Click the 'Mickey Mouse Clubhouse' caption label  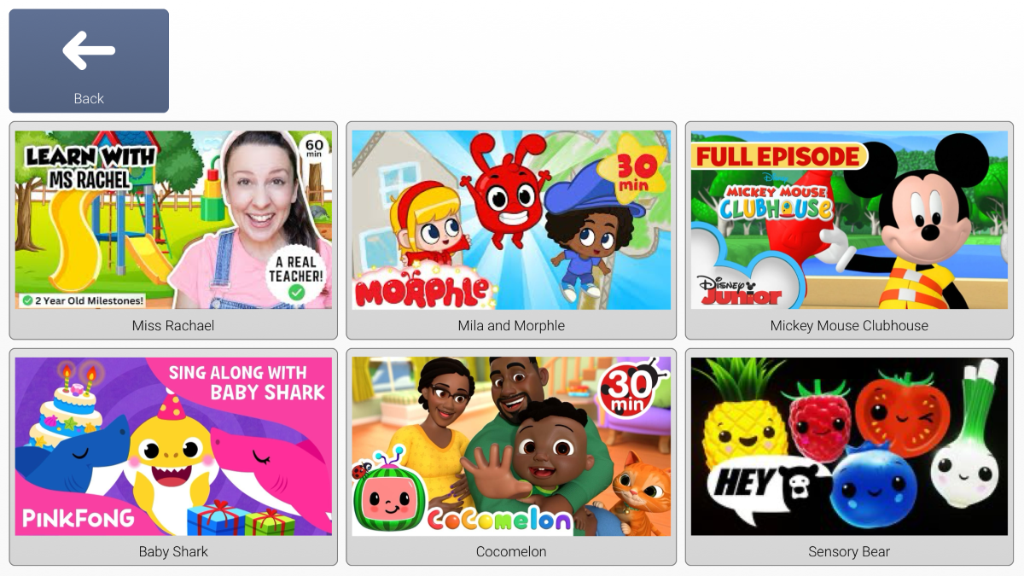point(849,325)
